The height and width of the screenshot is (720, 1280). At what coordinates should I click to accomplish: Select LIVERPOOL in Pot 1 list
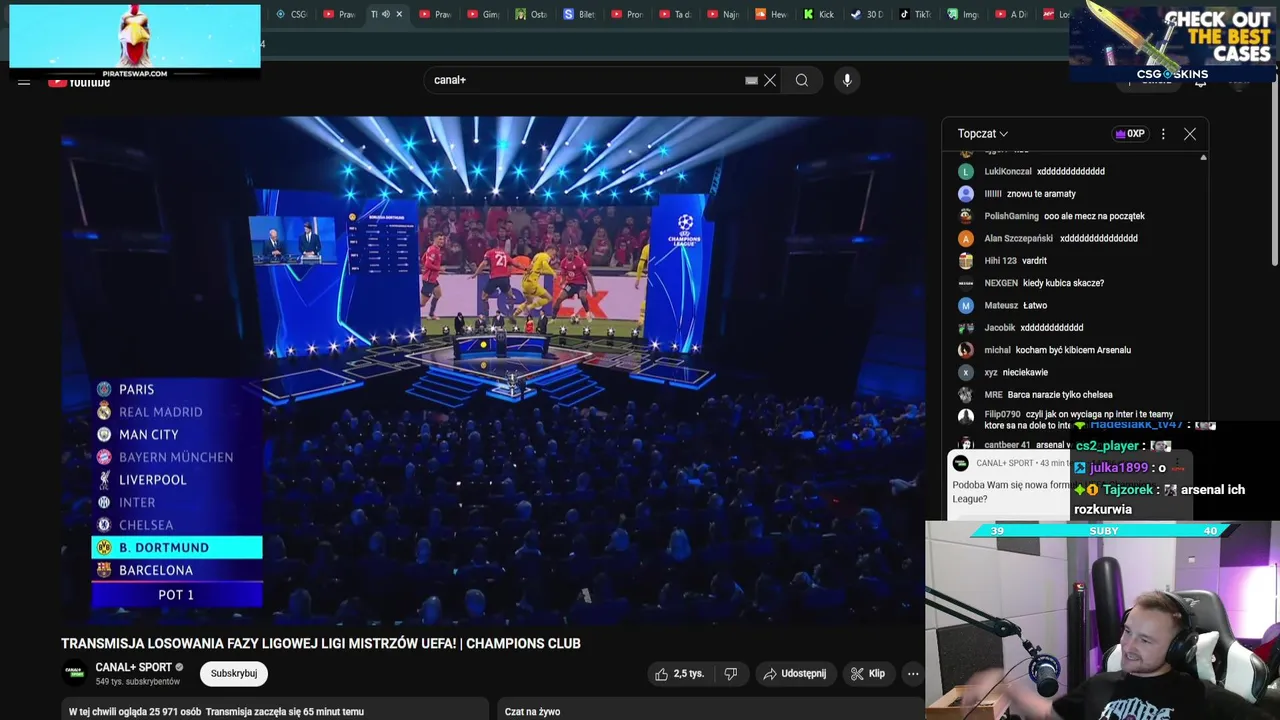tap(177, 480)
